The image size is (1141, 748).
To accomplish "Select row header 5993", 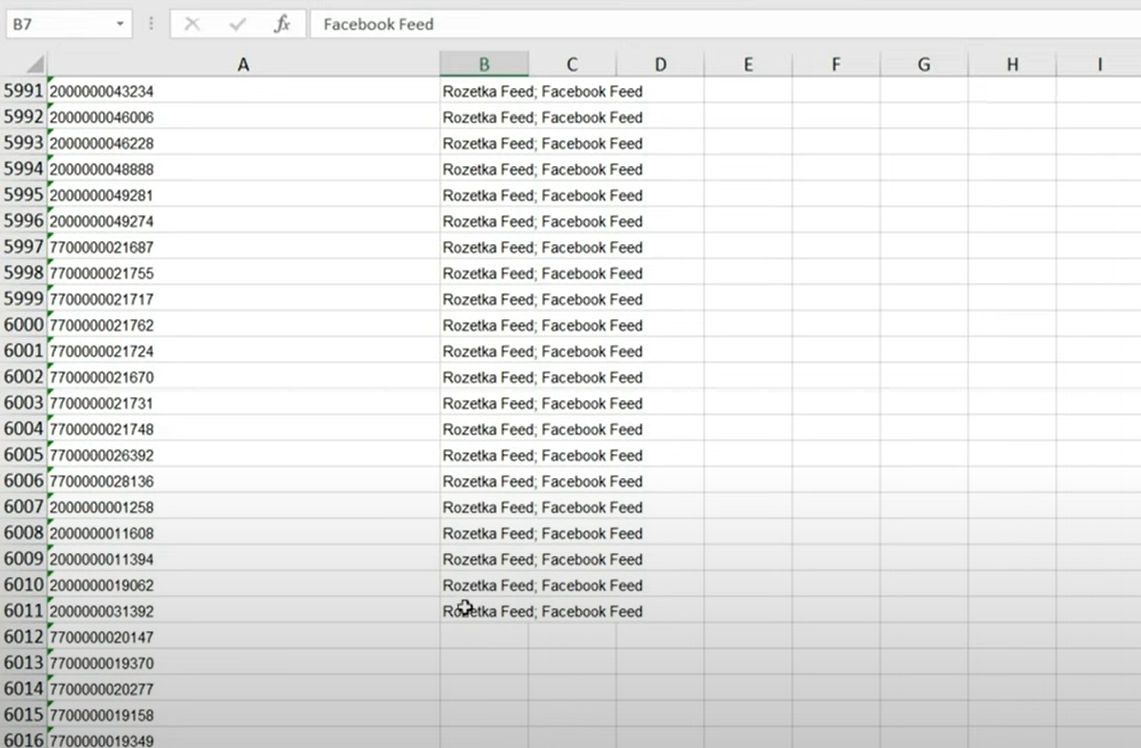I will [23, 143].
